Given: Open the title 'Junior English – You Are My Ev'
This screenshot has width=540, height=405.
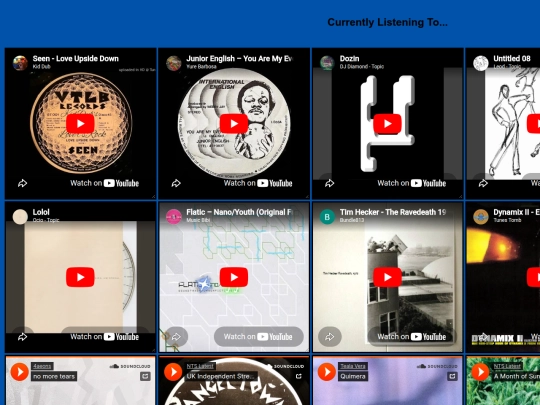Looking at the screenshot, I should 240,59.
